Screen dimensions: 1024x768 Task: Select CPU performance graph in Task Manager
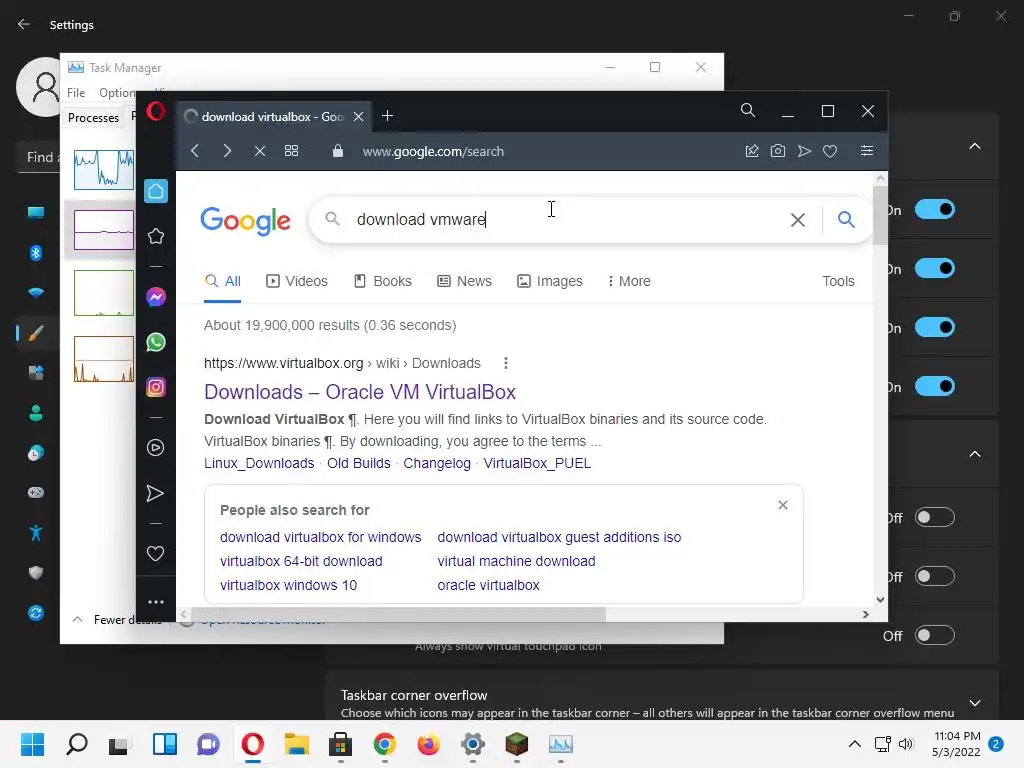[x=104, y=170]
